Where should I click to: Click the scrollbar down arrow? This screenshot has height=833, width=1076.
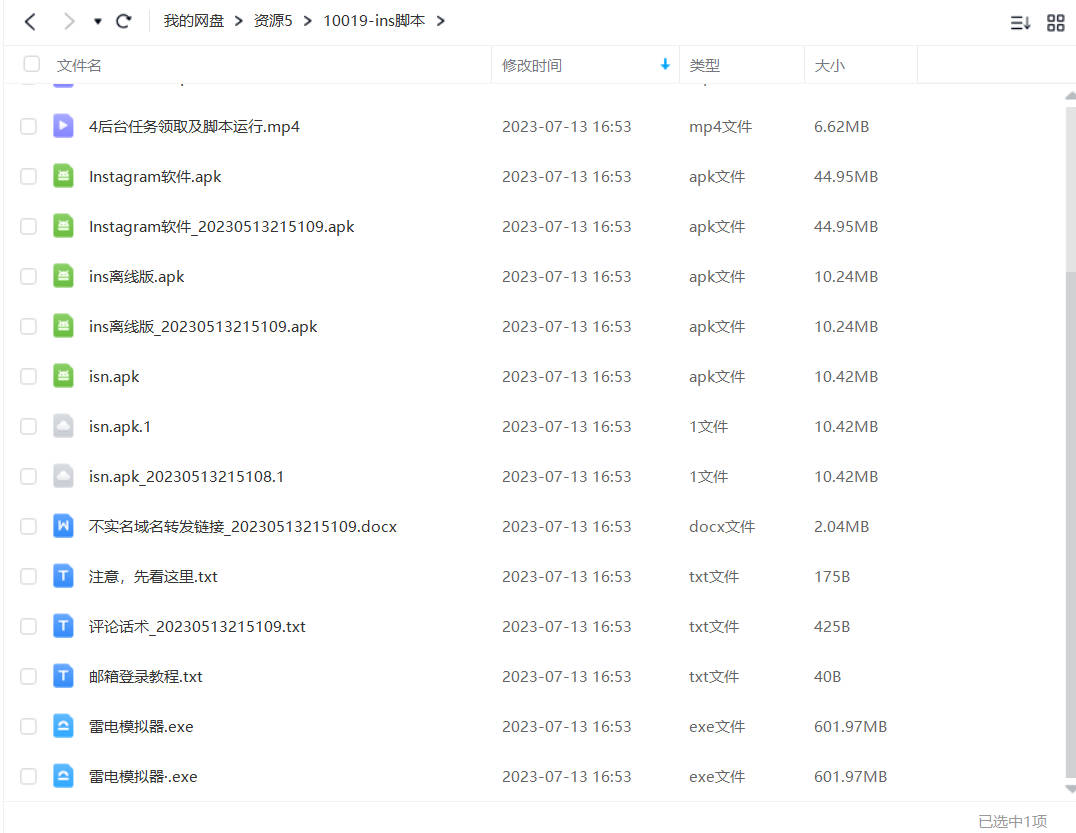tap(1071, 790)
